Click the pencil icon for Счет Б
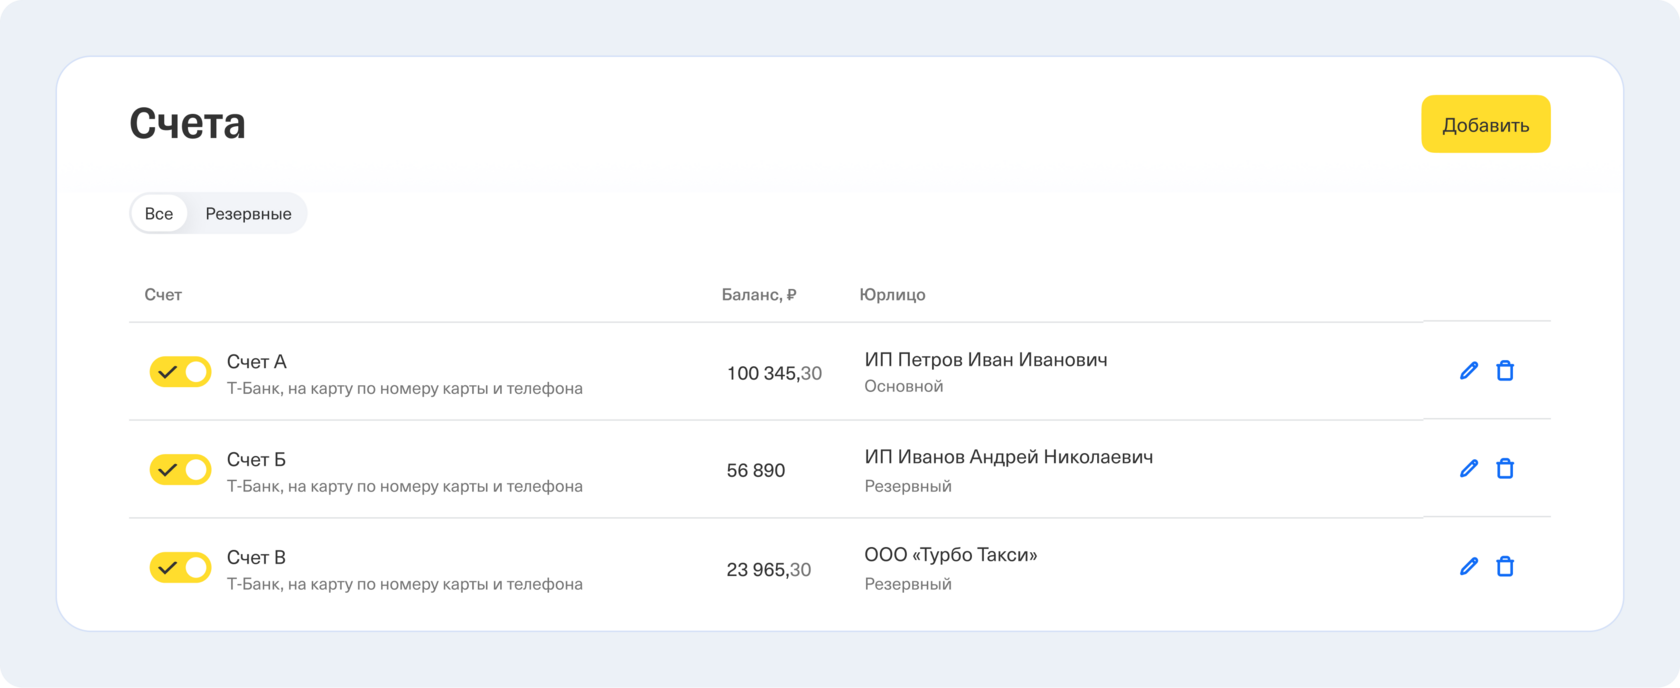Screen dimensions: 1680x688 1468,469
